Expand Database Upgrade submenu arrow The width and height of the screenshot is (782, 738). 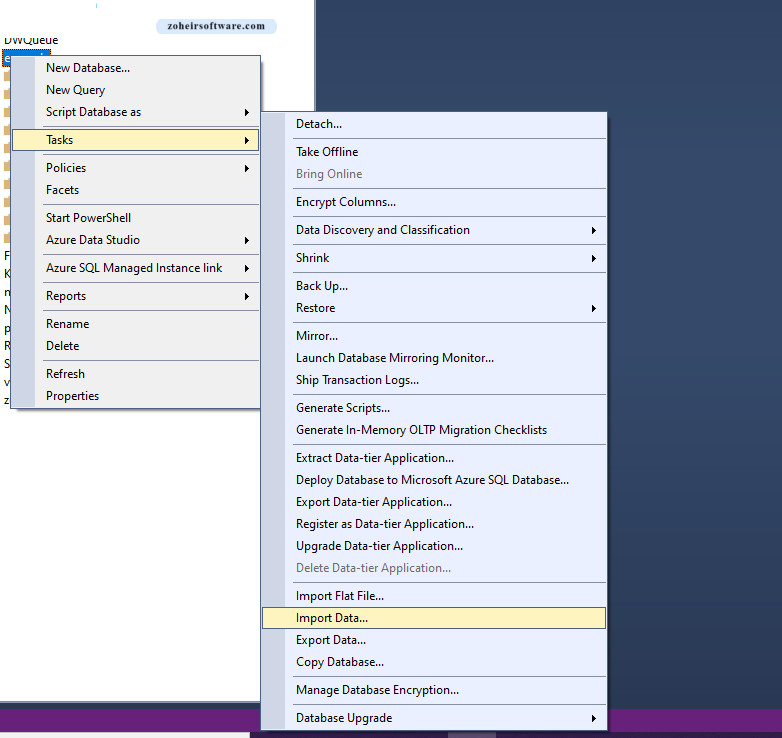click(x=593, y=718)
